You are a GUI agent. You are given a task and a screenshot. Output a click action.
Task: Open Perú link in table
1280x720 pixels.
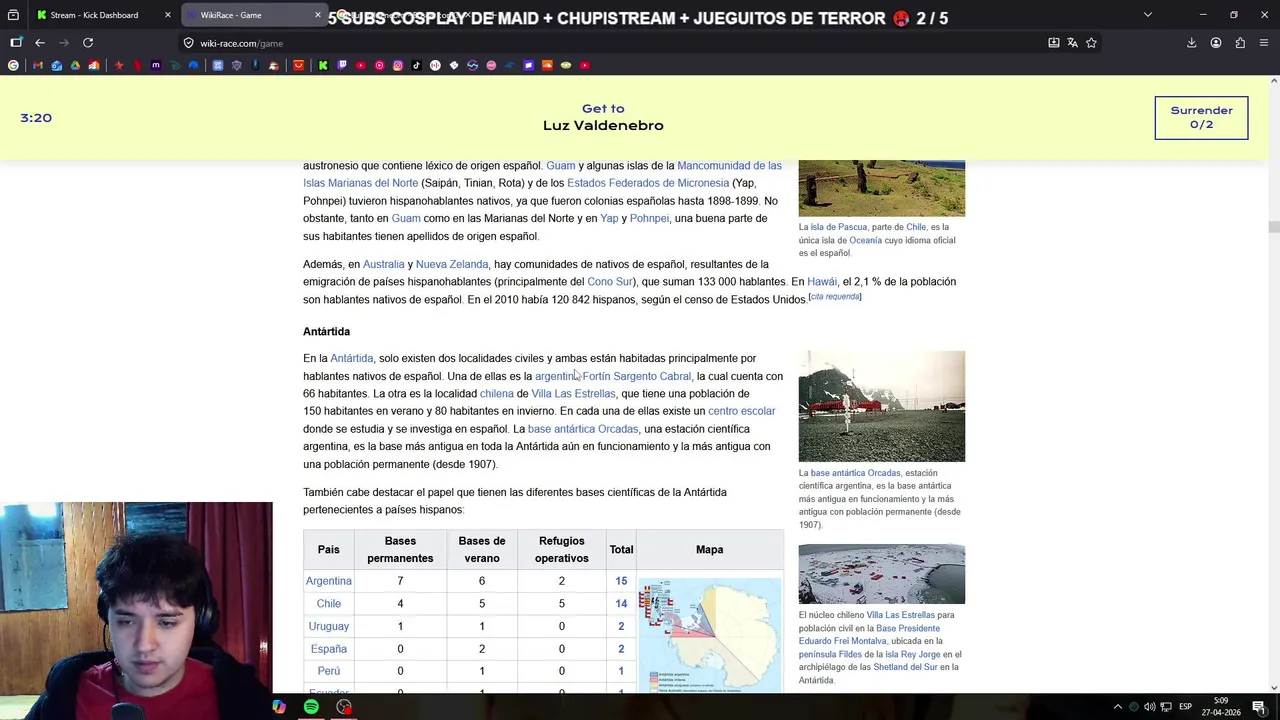tap(328, 671)
